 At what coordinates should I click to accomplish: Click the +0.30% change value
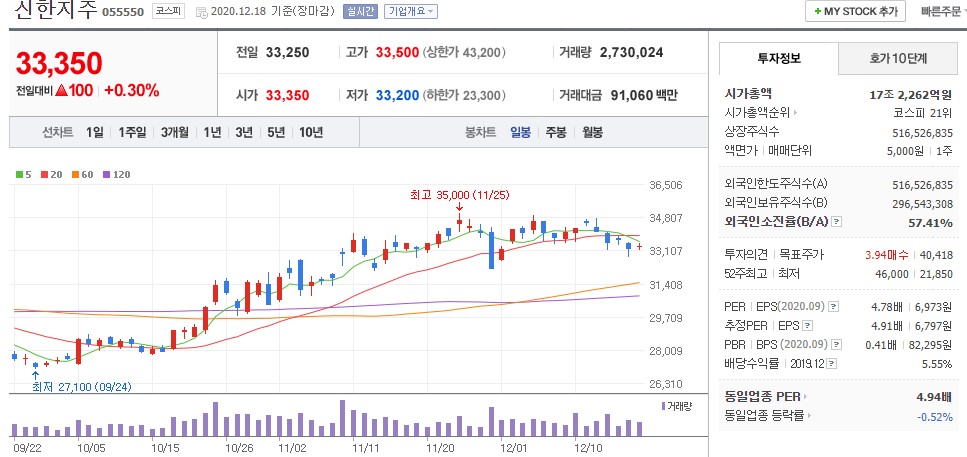131,91
